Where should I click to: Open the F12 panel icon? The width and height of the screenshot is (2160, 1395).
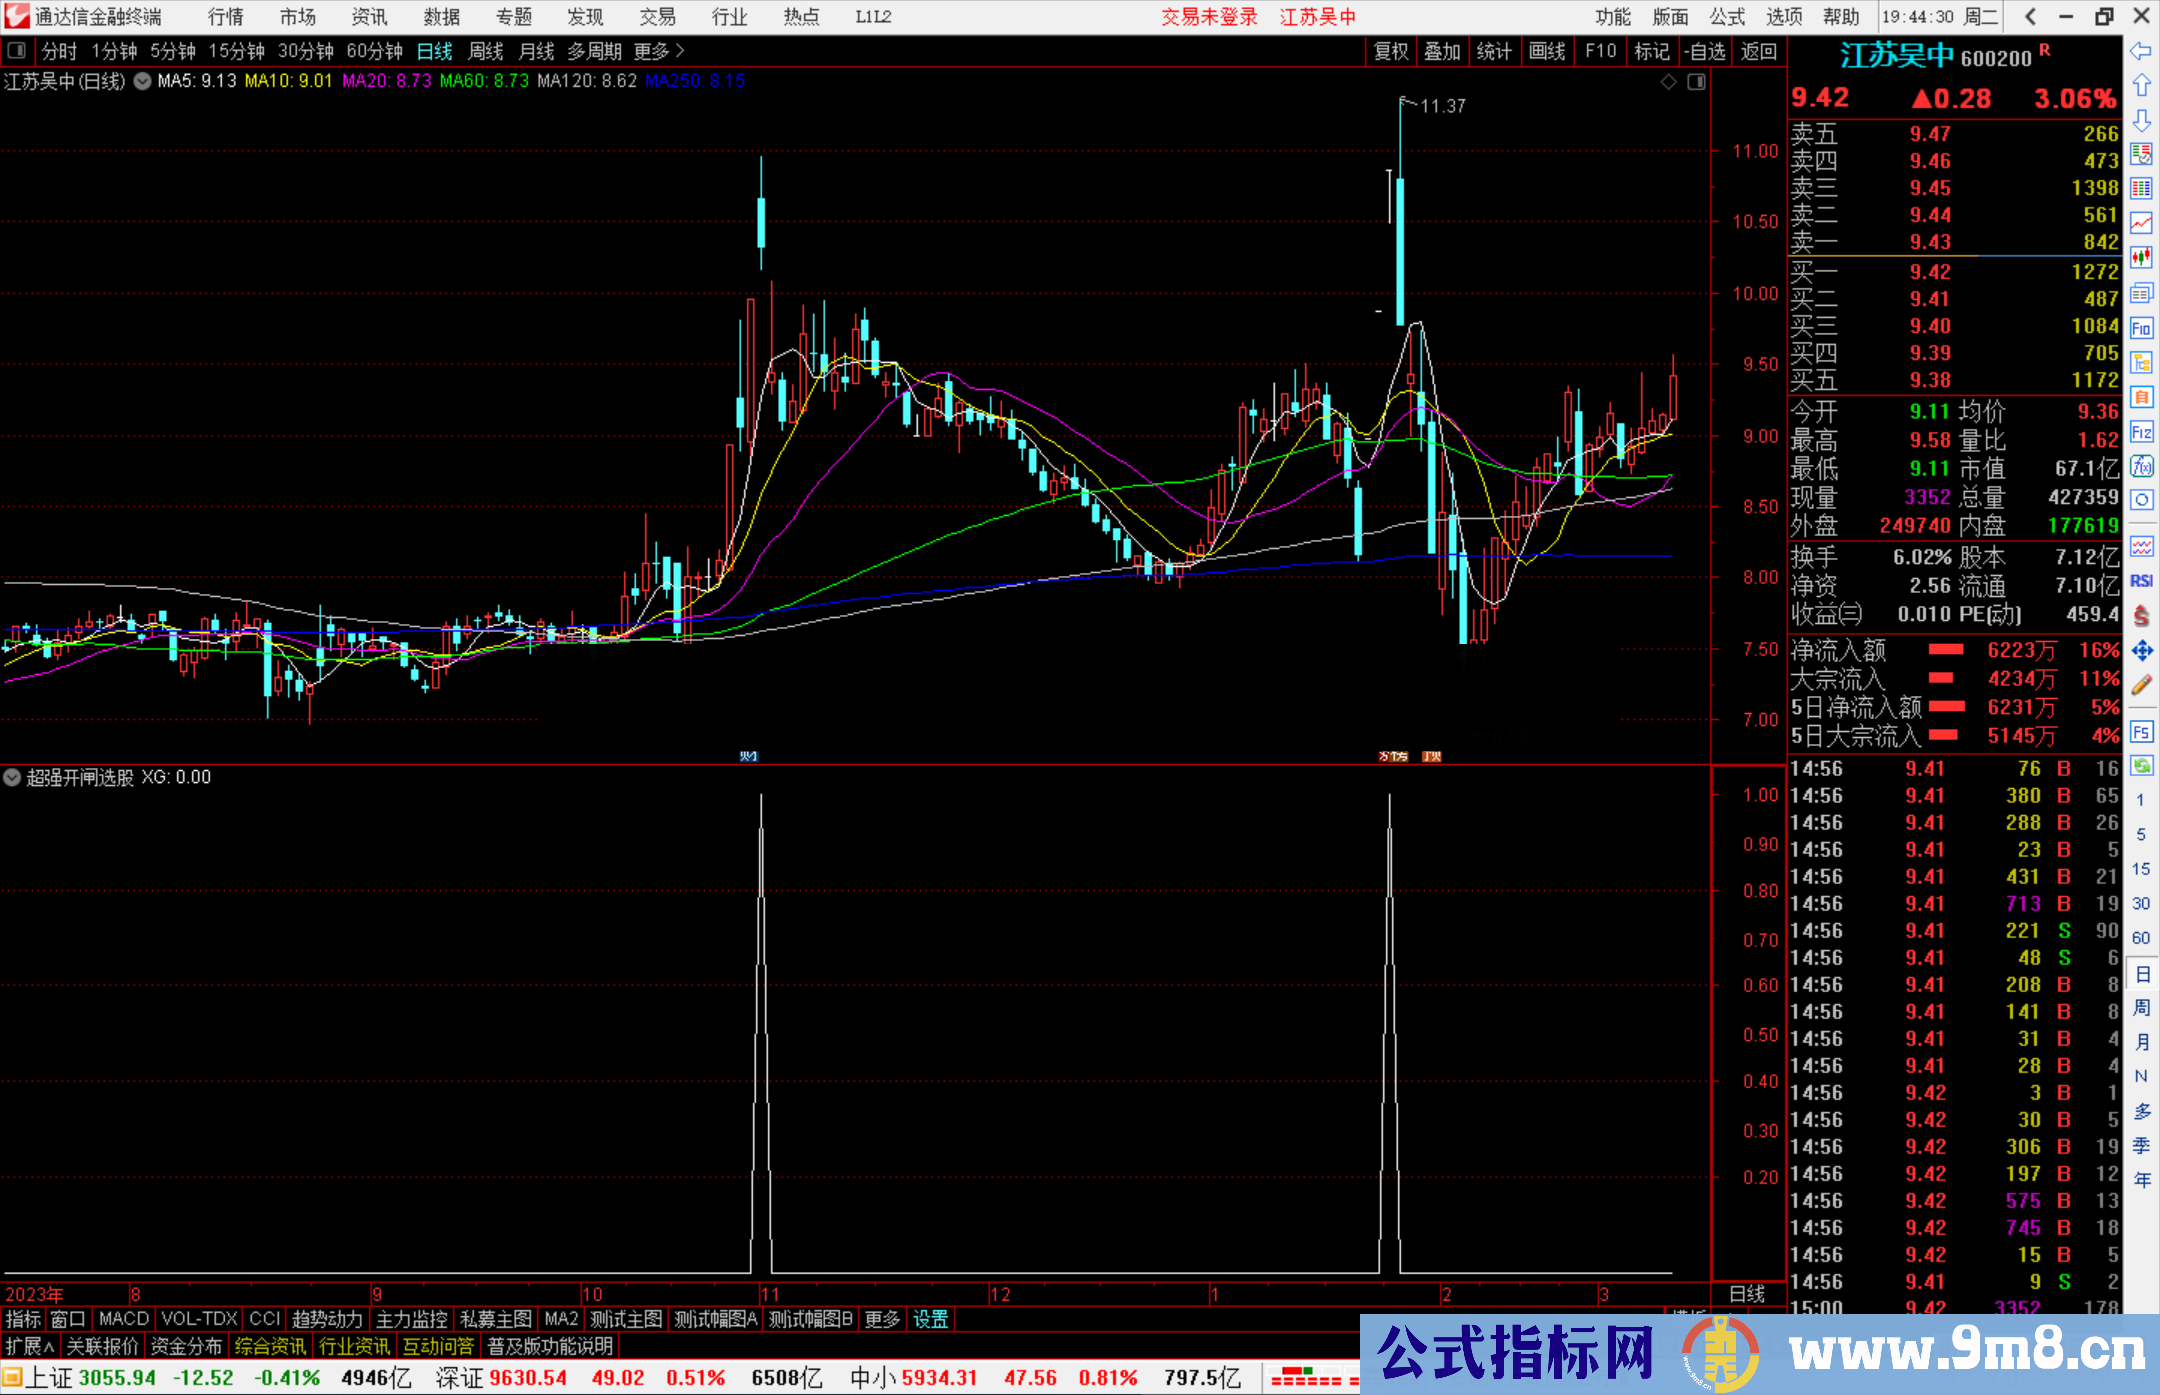[2143, 432]
